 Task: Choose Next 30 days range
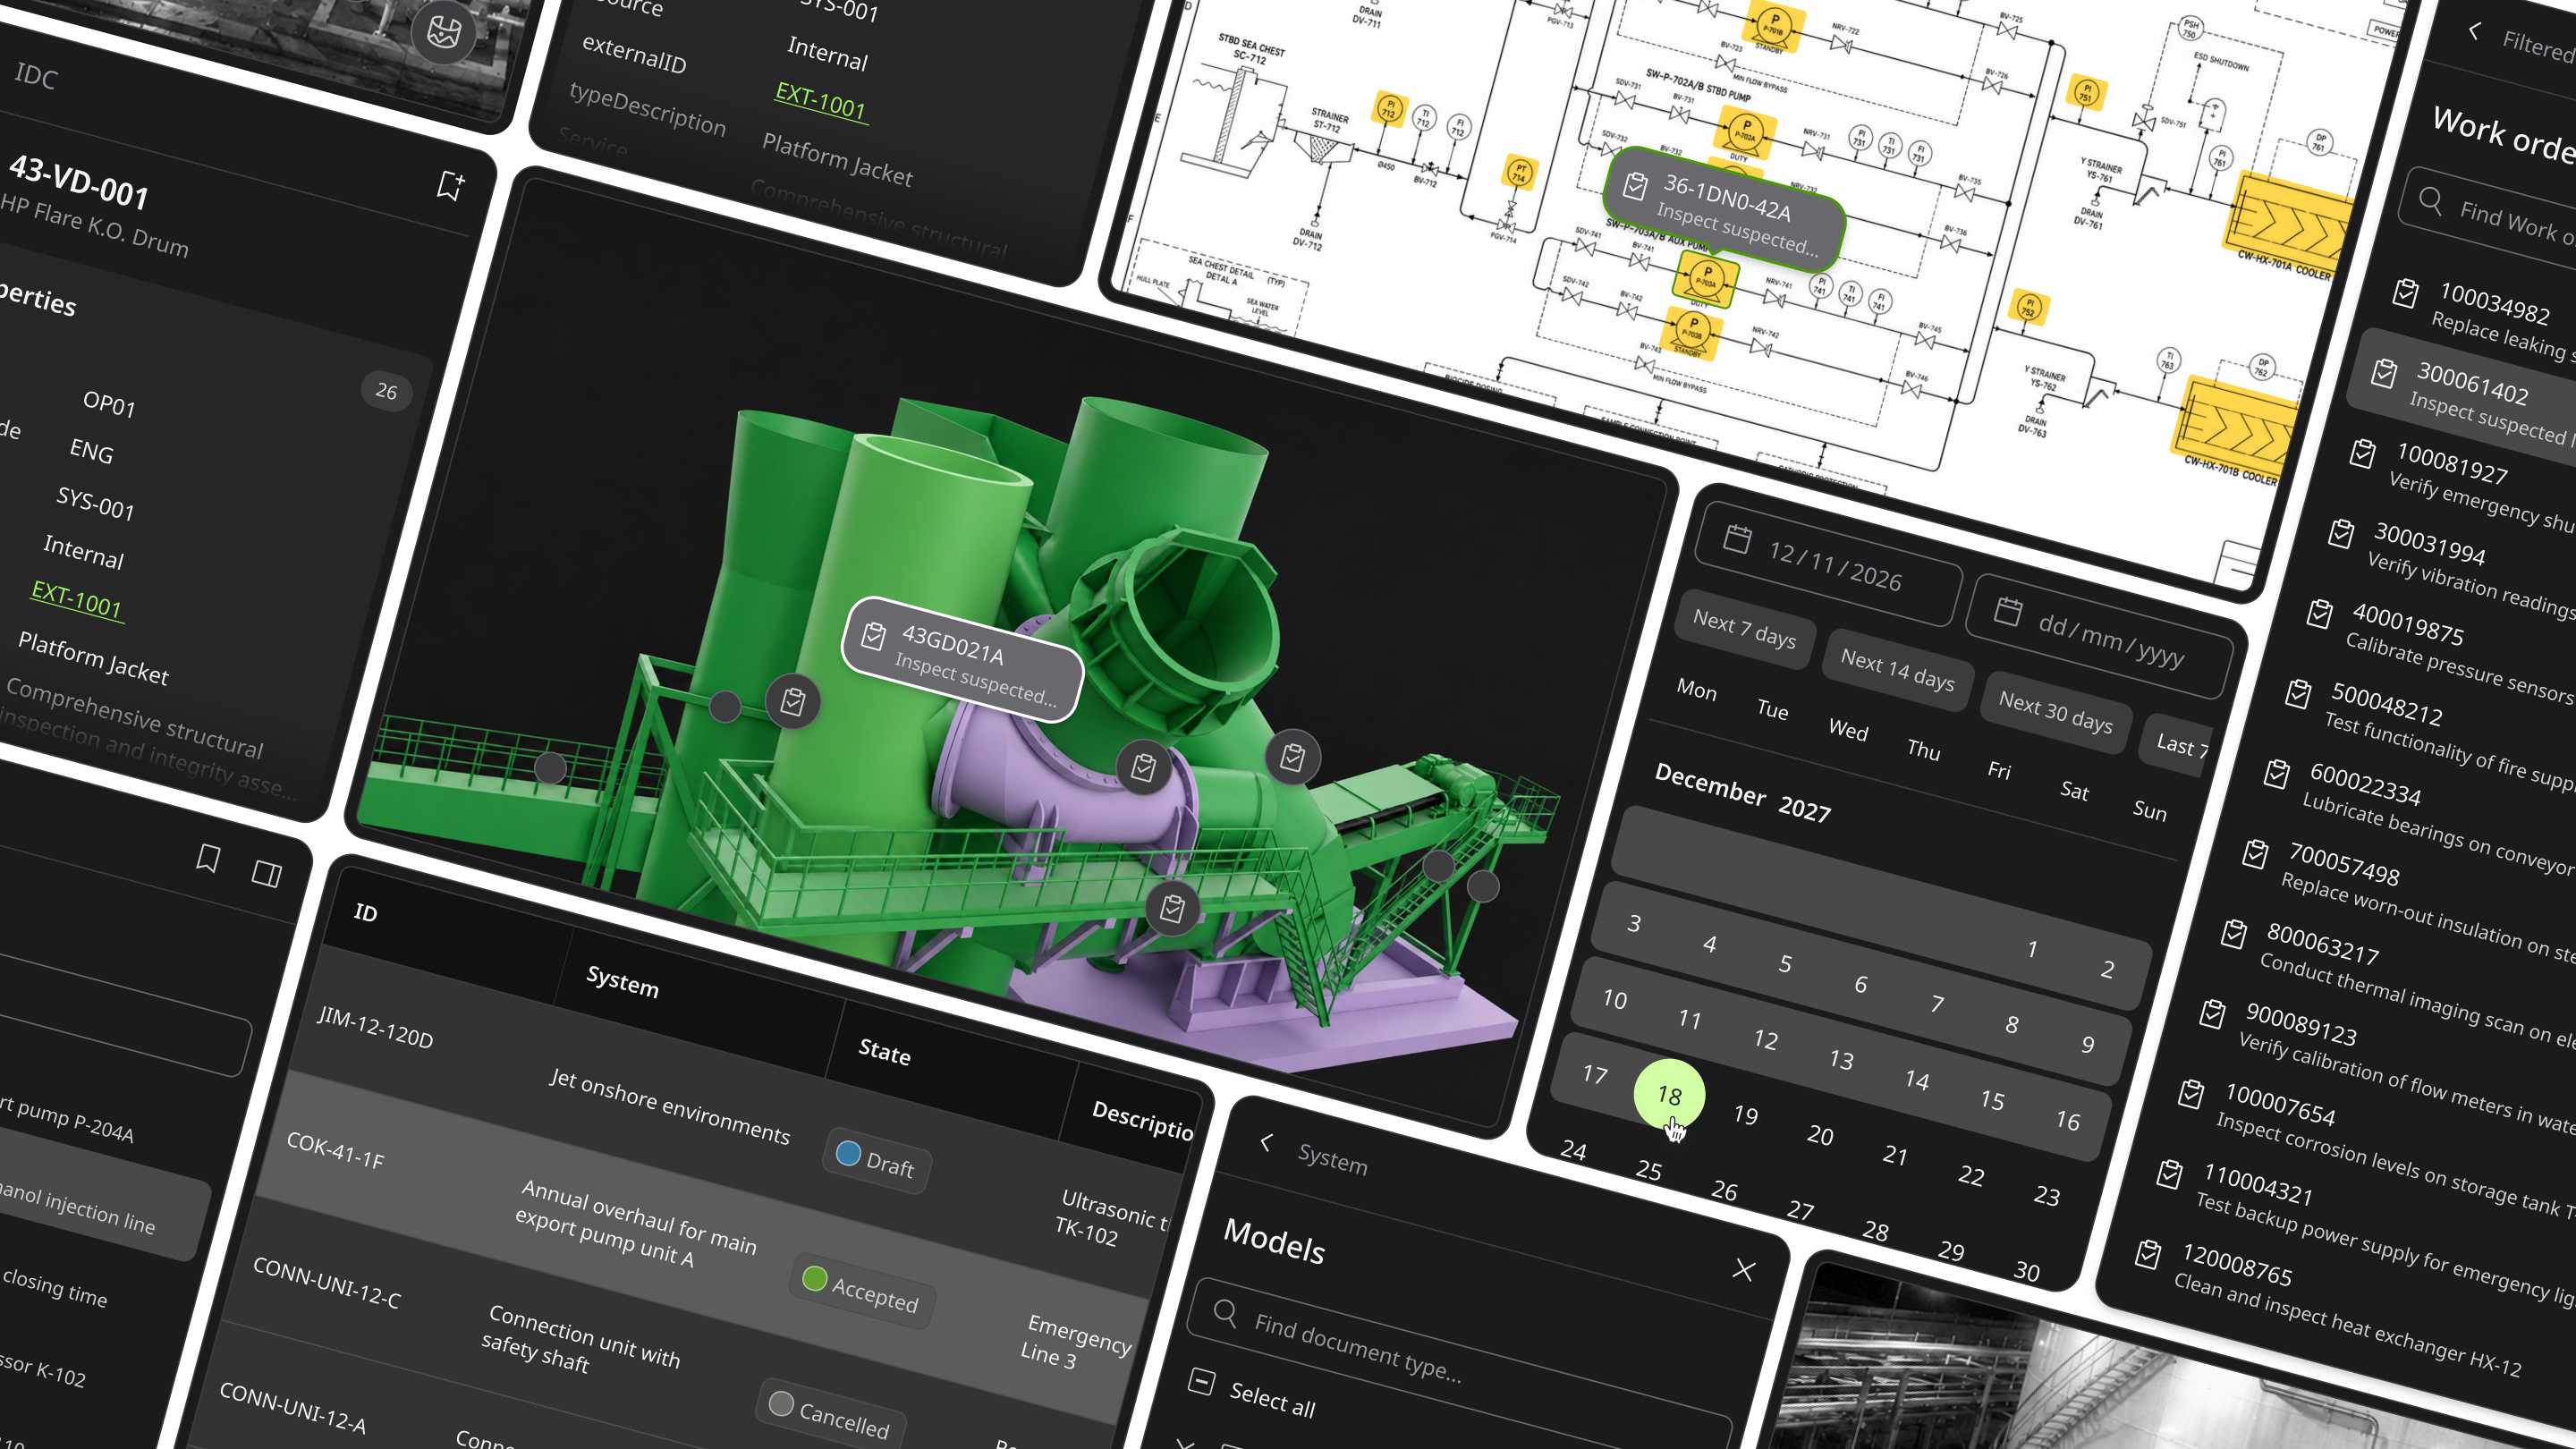pyautogui.click(x=2055, y=713)
